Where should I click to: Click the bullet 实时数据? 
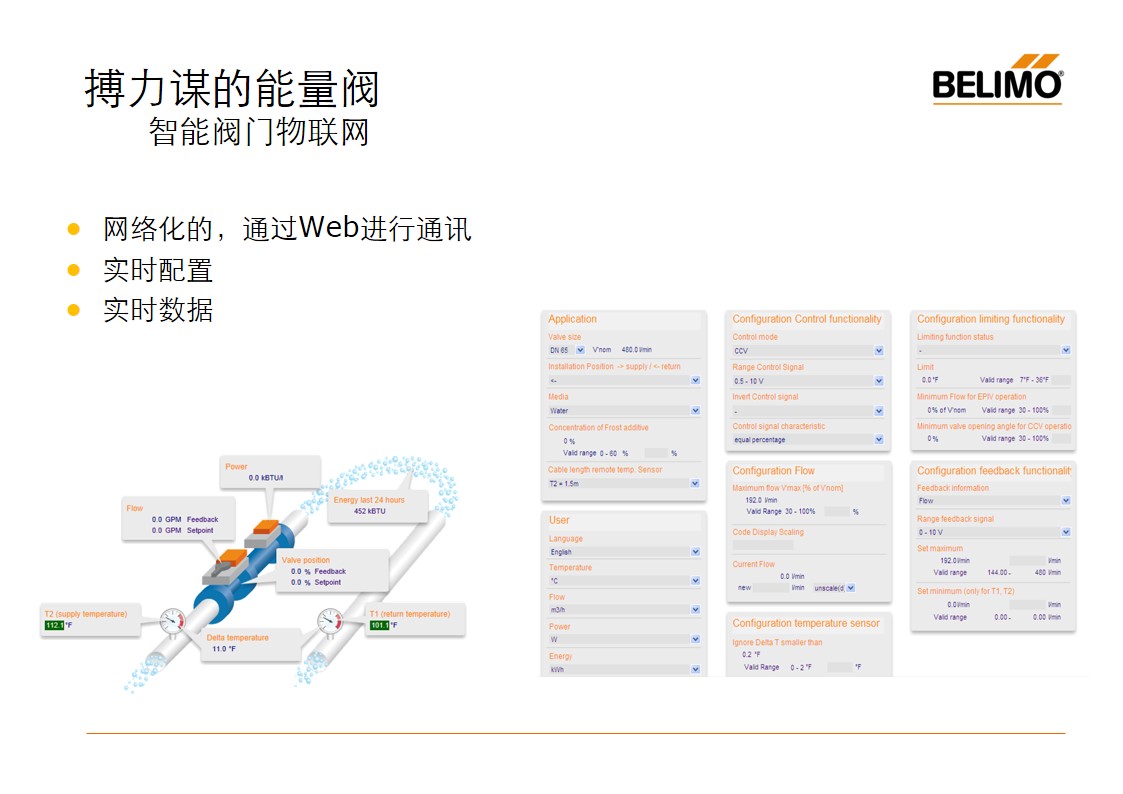click(x=158, y=310)
